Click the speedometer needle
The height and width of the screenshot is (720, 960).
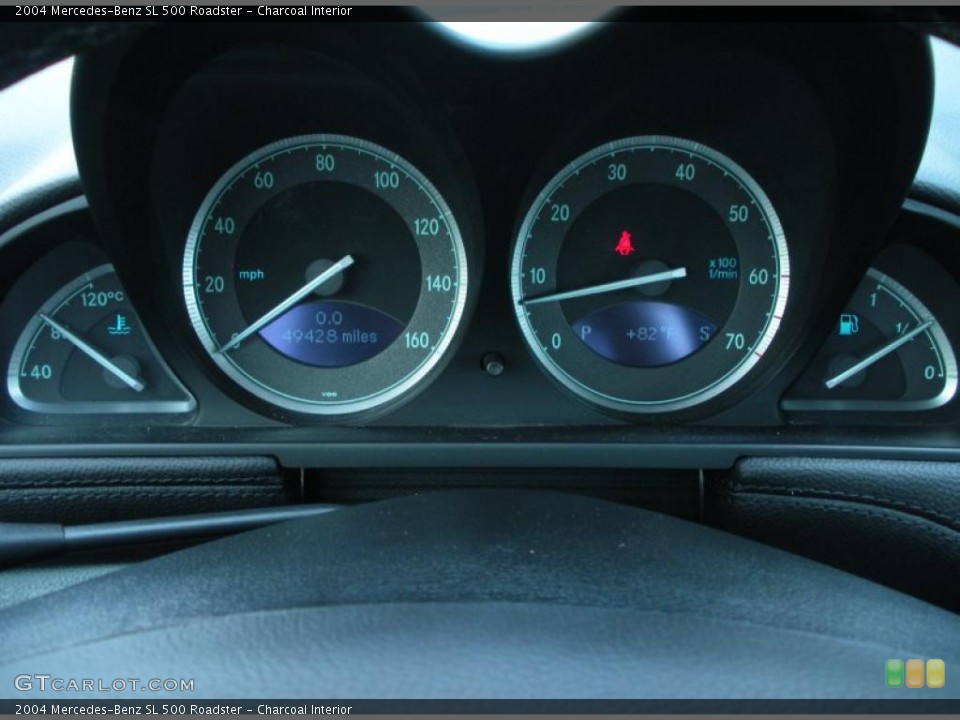(x=286, y=304)
